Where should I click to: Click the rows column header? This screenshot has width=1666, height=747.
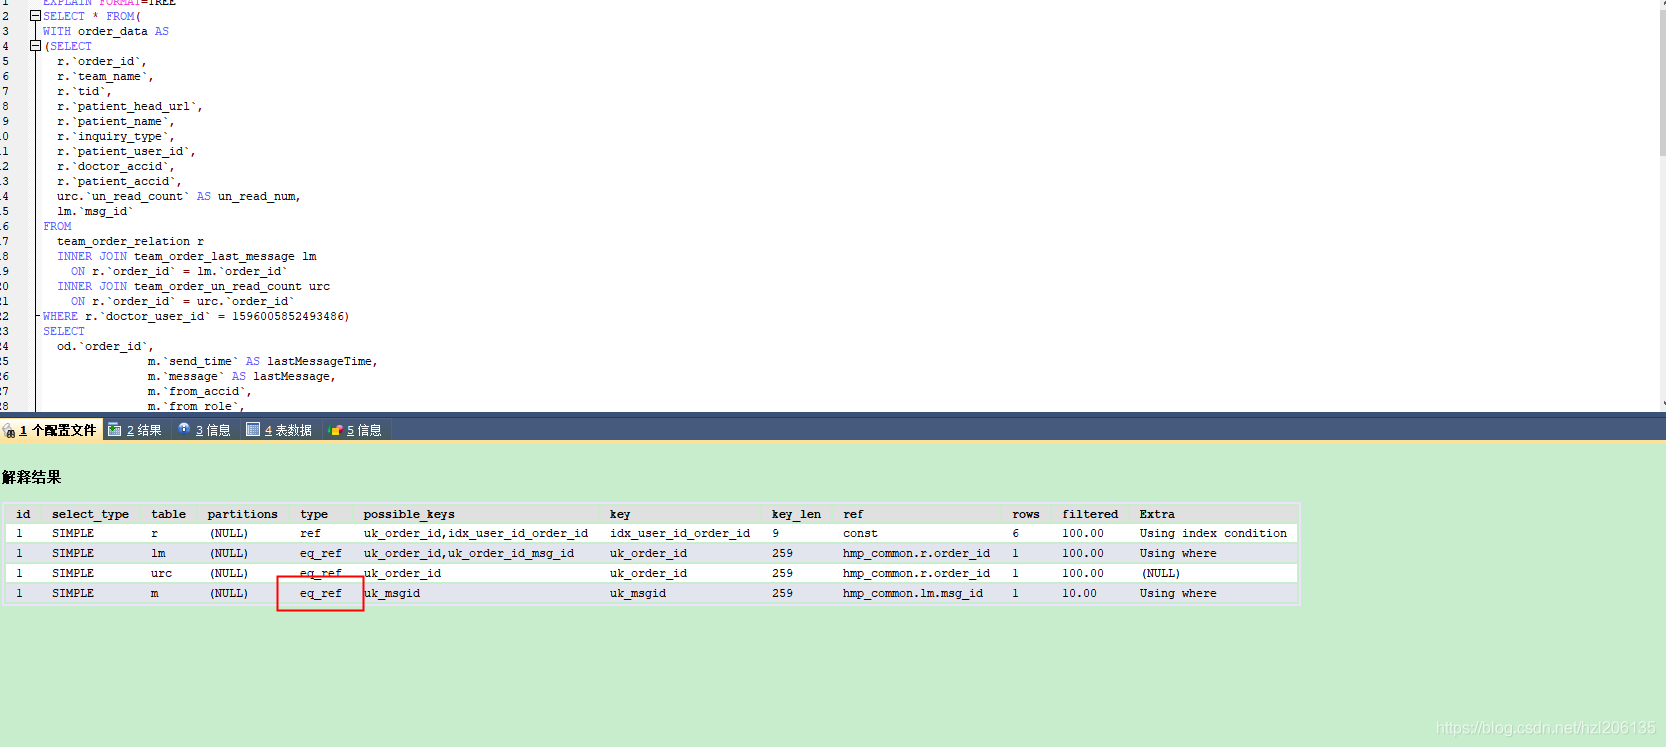coord(1025,514)
